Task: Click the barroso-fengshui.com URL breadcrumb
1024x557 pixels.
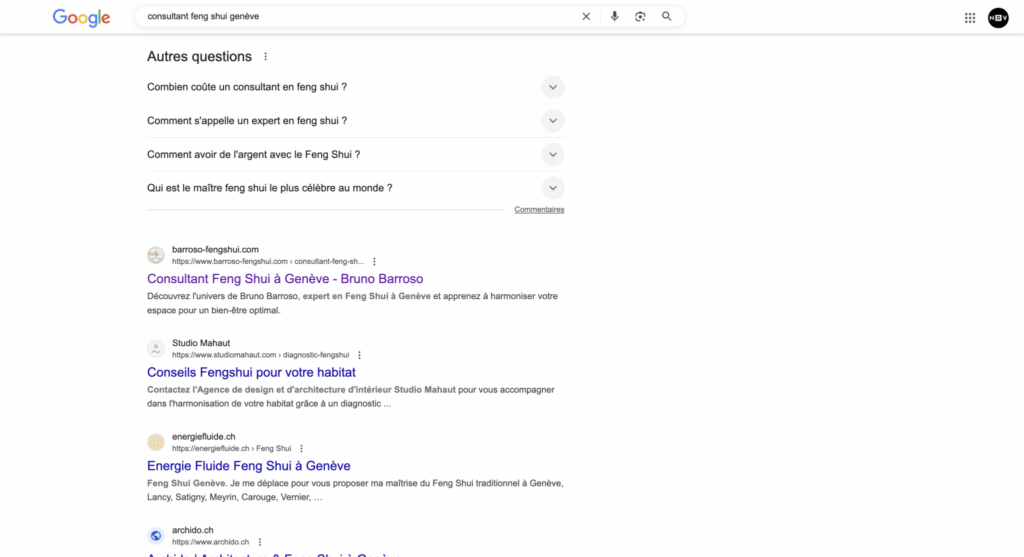Action: [x=268, y=261]
